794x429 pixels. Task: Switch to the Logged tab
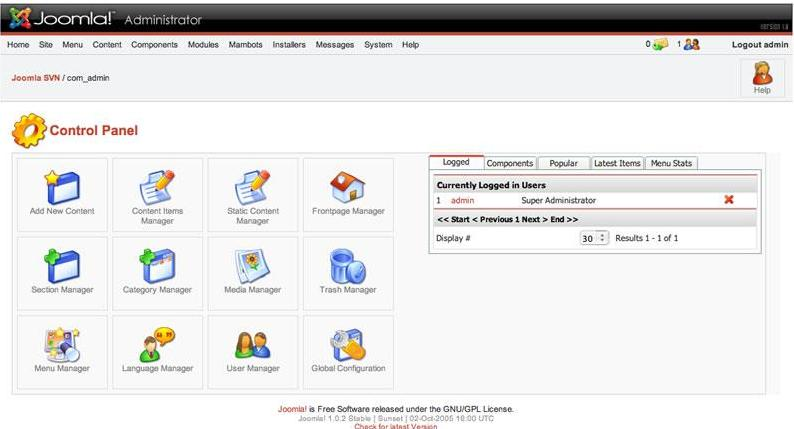[456, 162]
